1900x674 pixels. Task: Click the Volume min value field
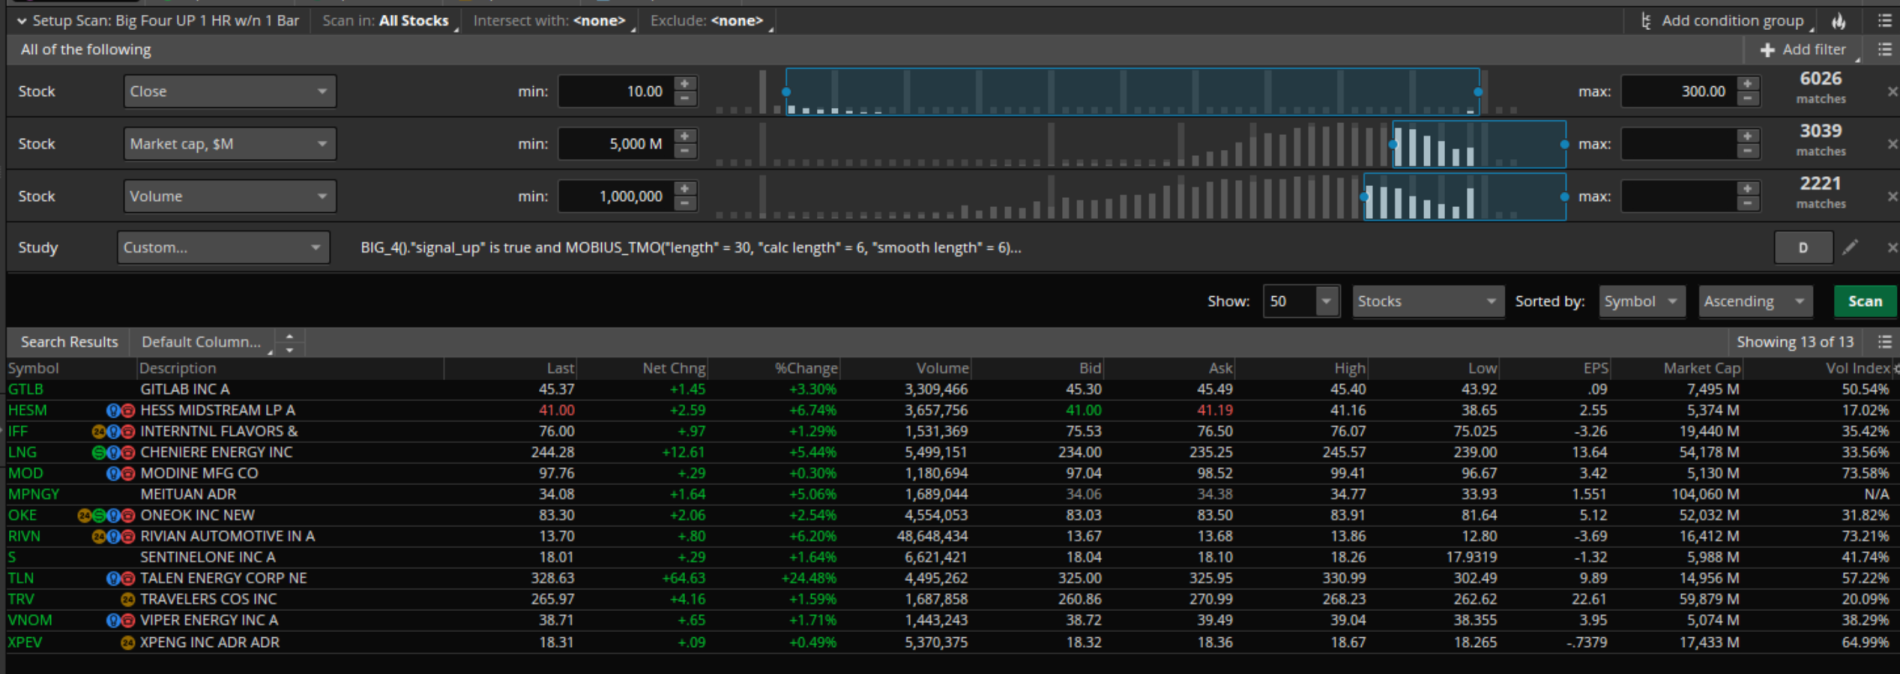coord(617,196)
